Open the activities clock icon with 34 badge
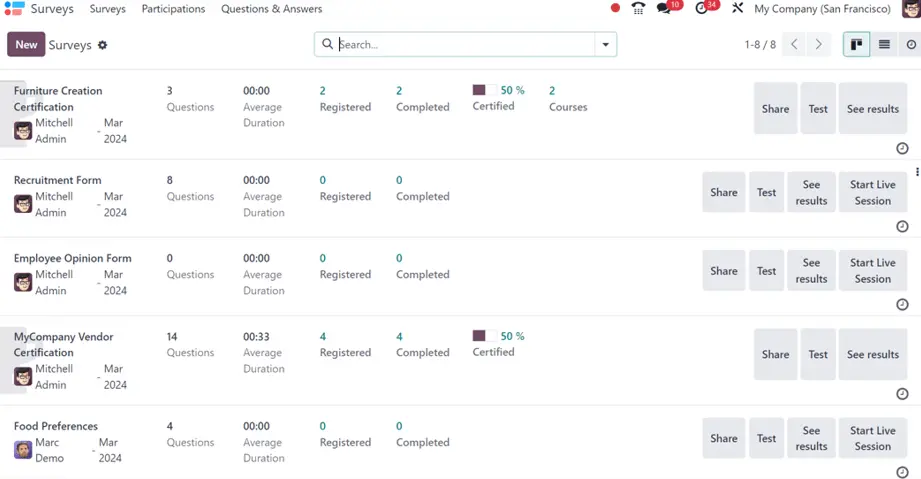Image resolution: width=921 pixels, height=479 pixels. 703,9
